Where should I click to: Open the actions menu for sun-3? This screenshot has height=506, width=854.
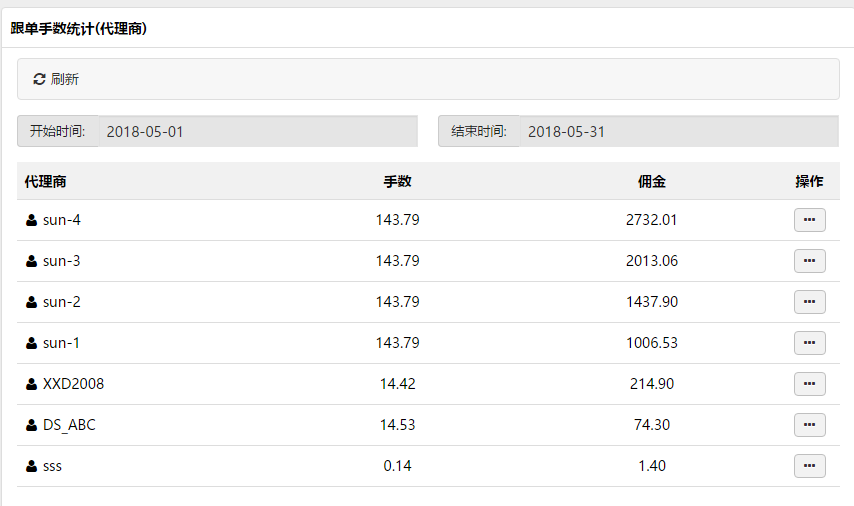809,261
